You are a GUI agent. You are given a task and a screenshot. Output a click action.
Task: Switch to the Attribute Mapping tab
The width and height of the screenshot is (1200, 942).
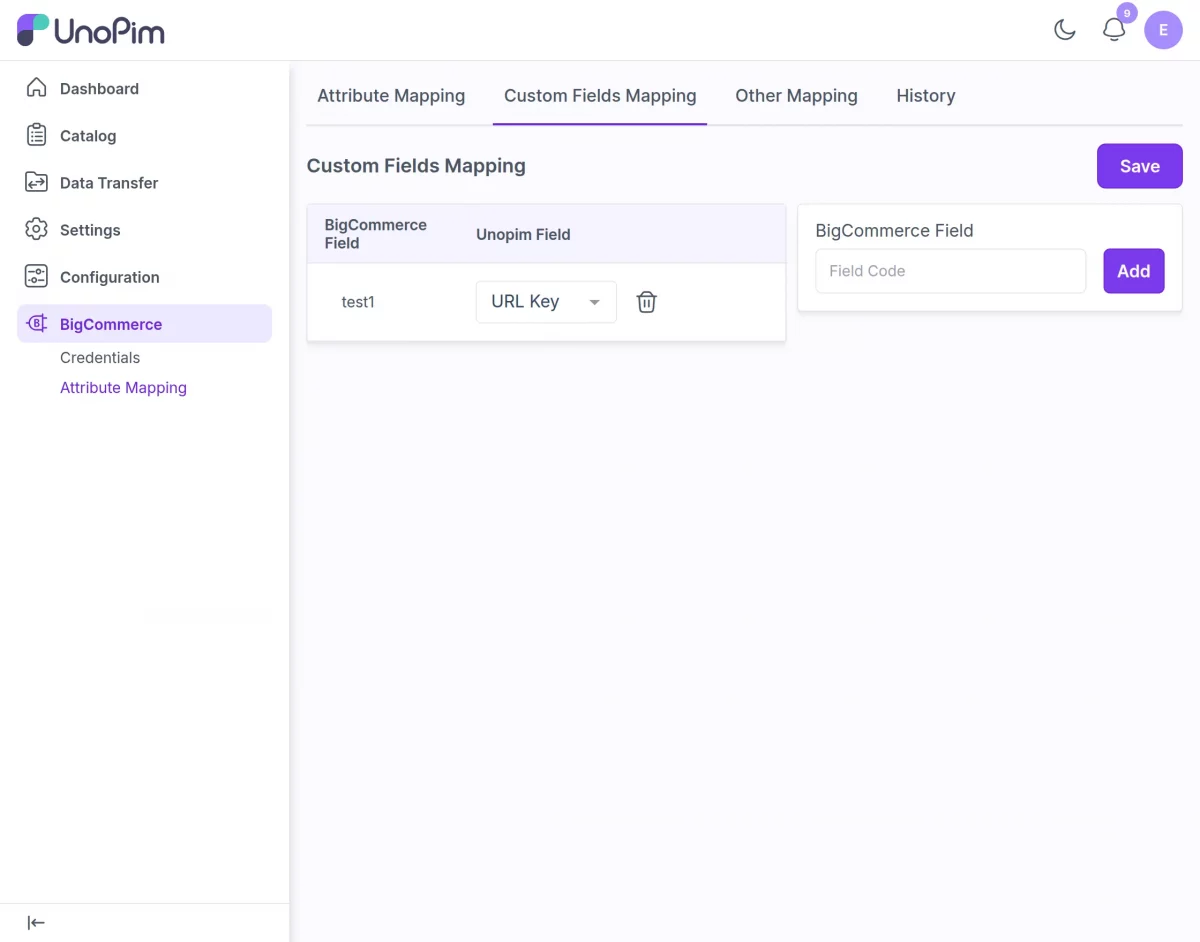391,95
